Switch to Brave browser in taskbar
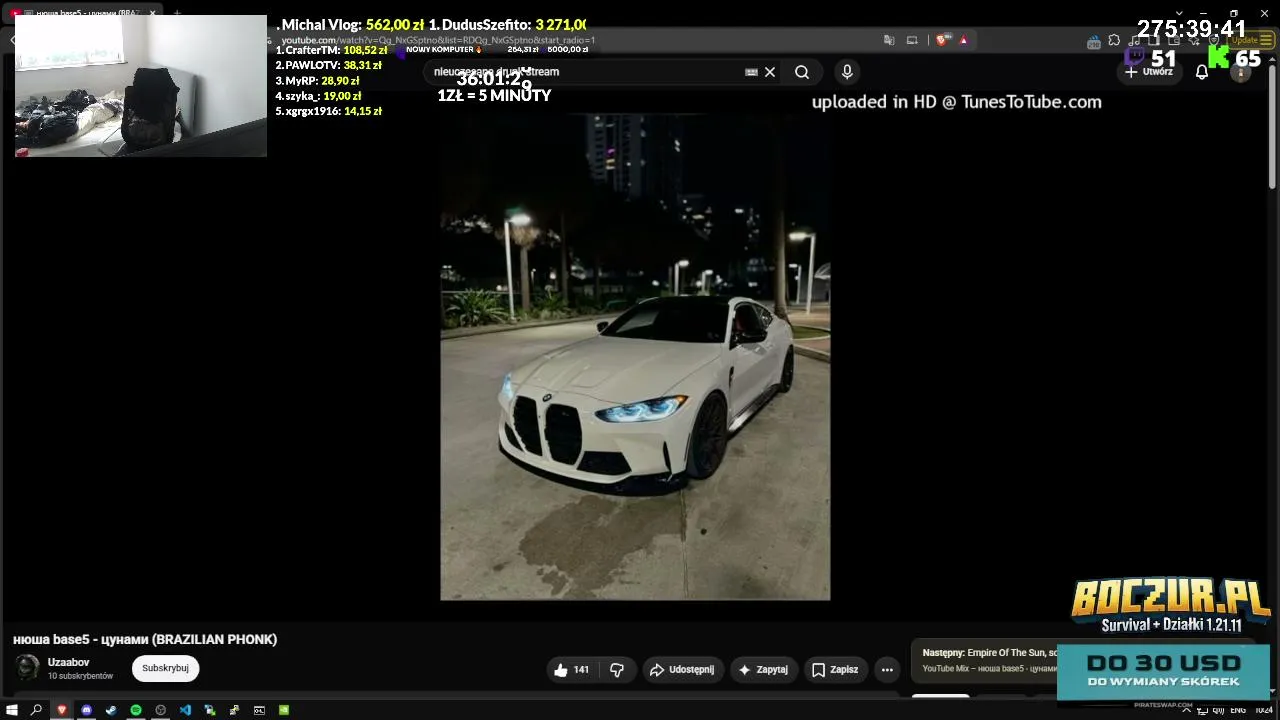The width and height of the screenshot is (1280, 720). pyautogui.click(x=62, y=710)
